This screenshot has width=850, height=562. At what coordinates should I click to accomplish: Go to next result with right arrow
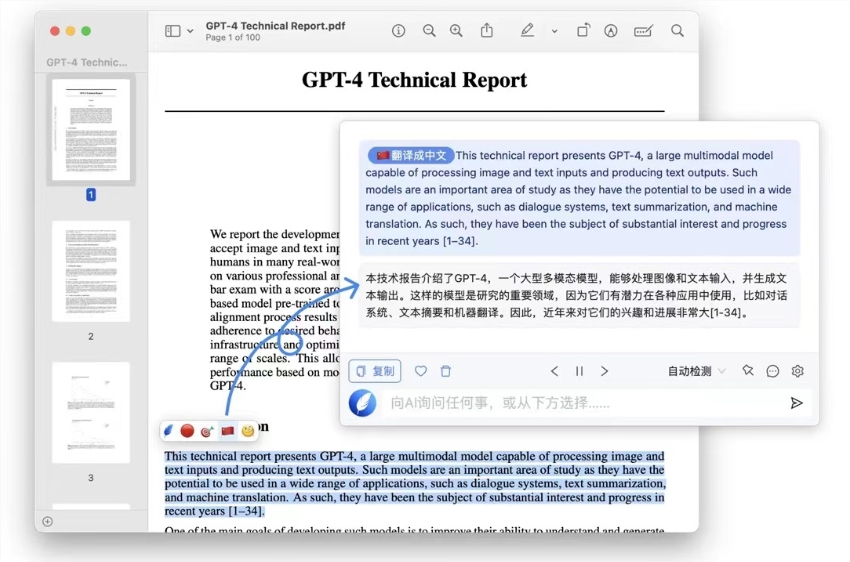coord(604,371)
